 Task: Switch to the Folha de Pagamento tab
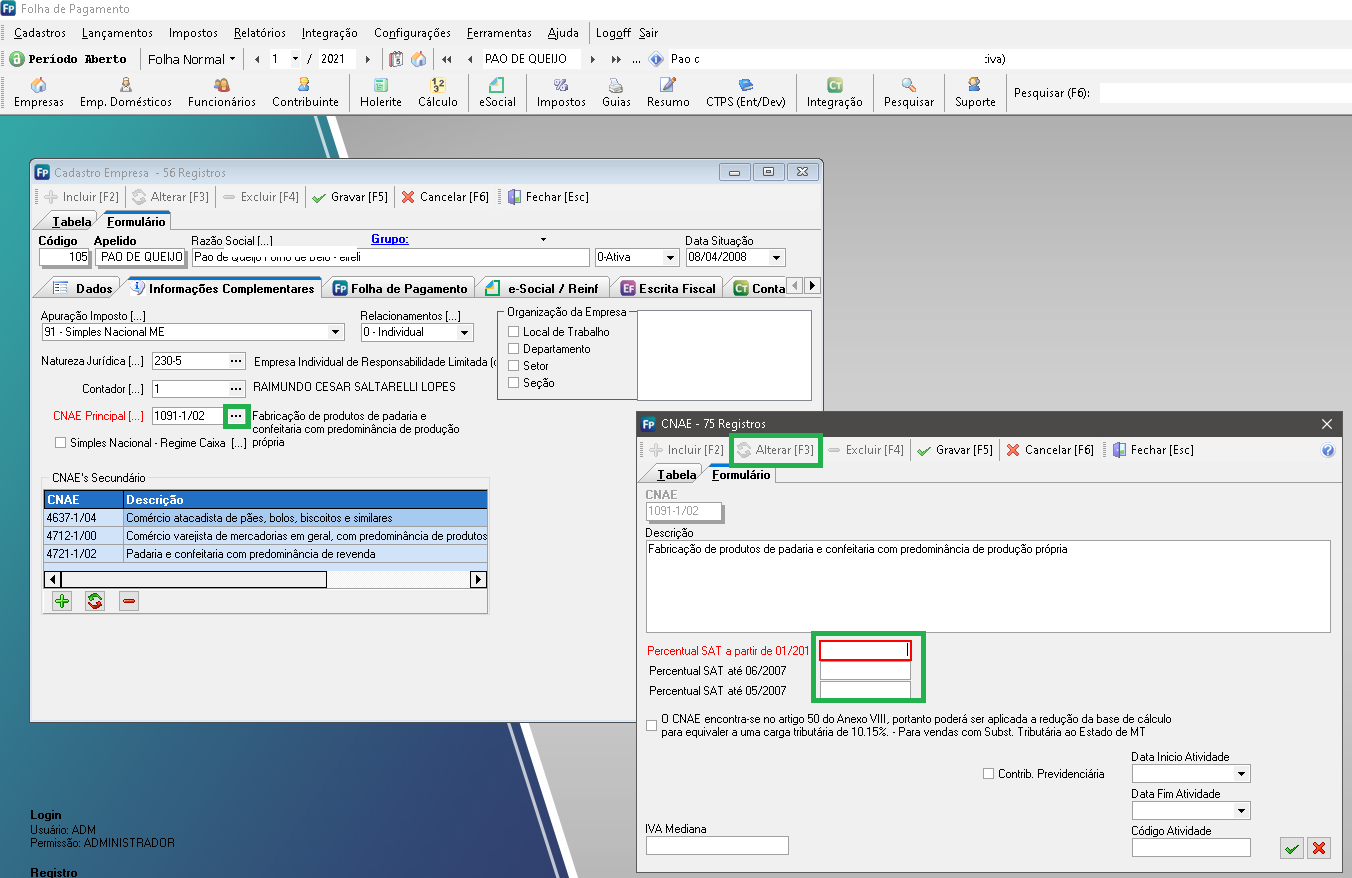[400, 288]
